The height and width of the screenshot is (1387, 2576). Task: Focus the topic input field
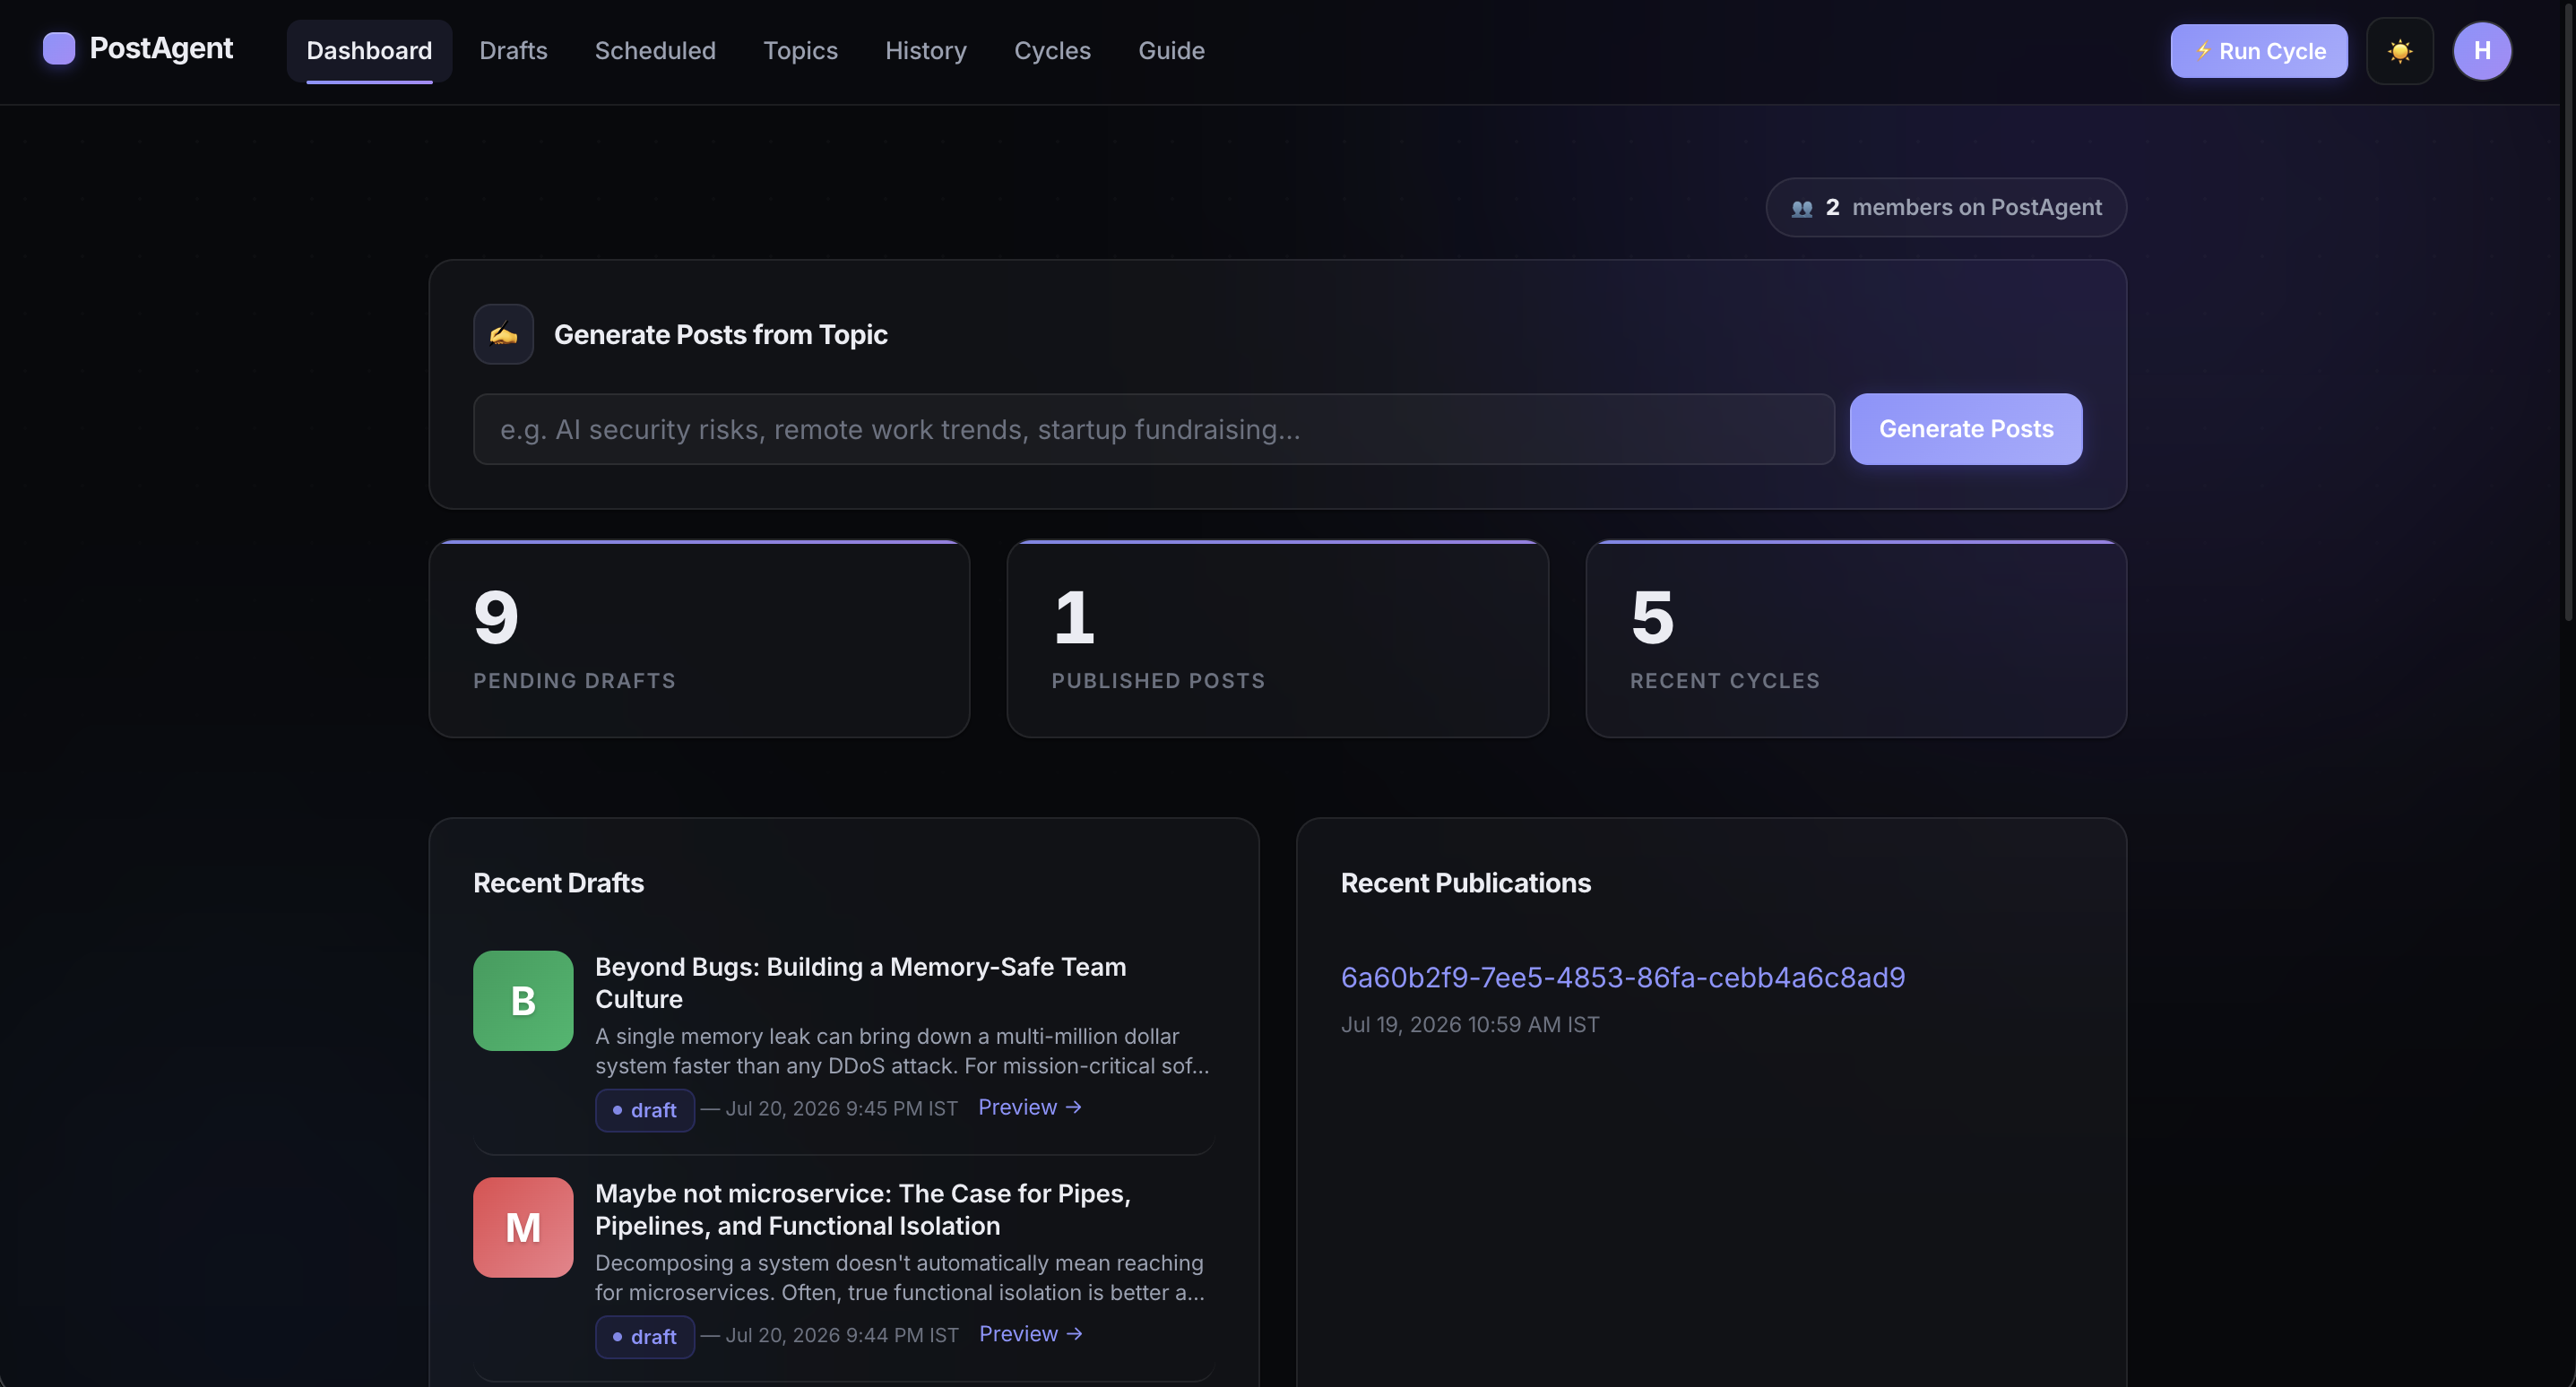(1153, 429)
